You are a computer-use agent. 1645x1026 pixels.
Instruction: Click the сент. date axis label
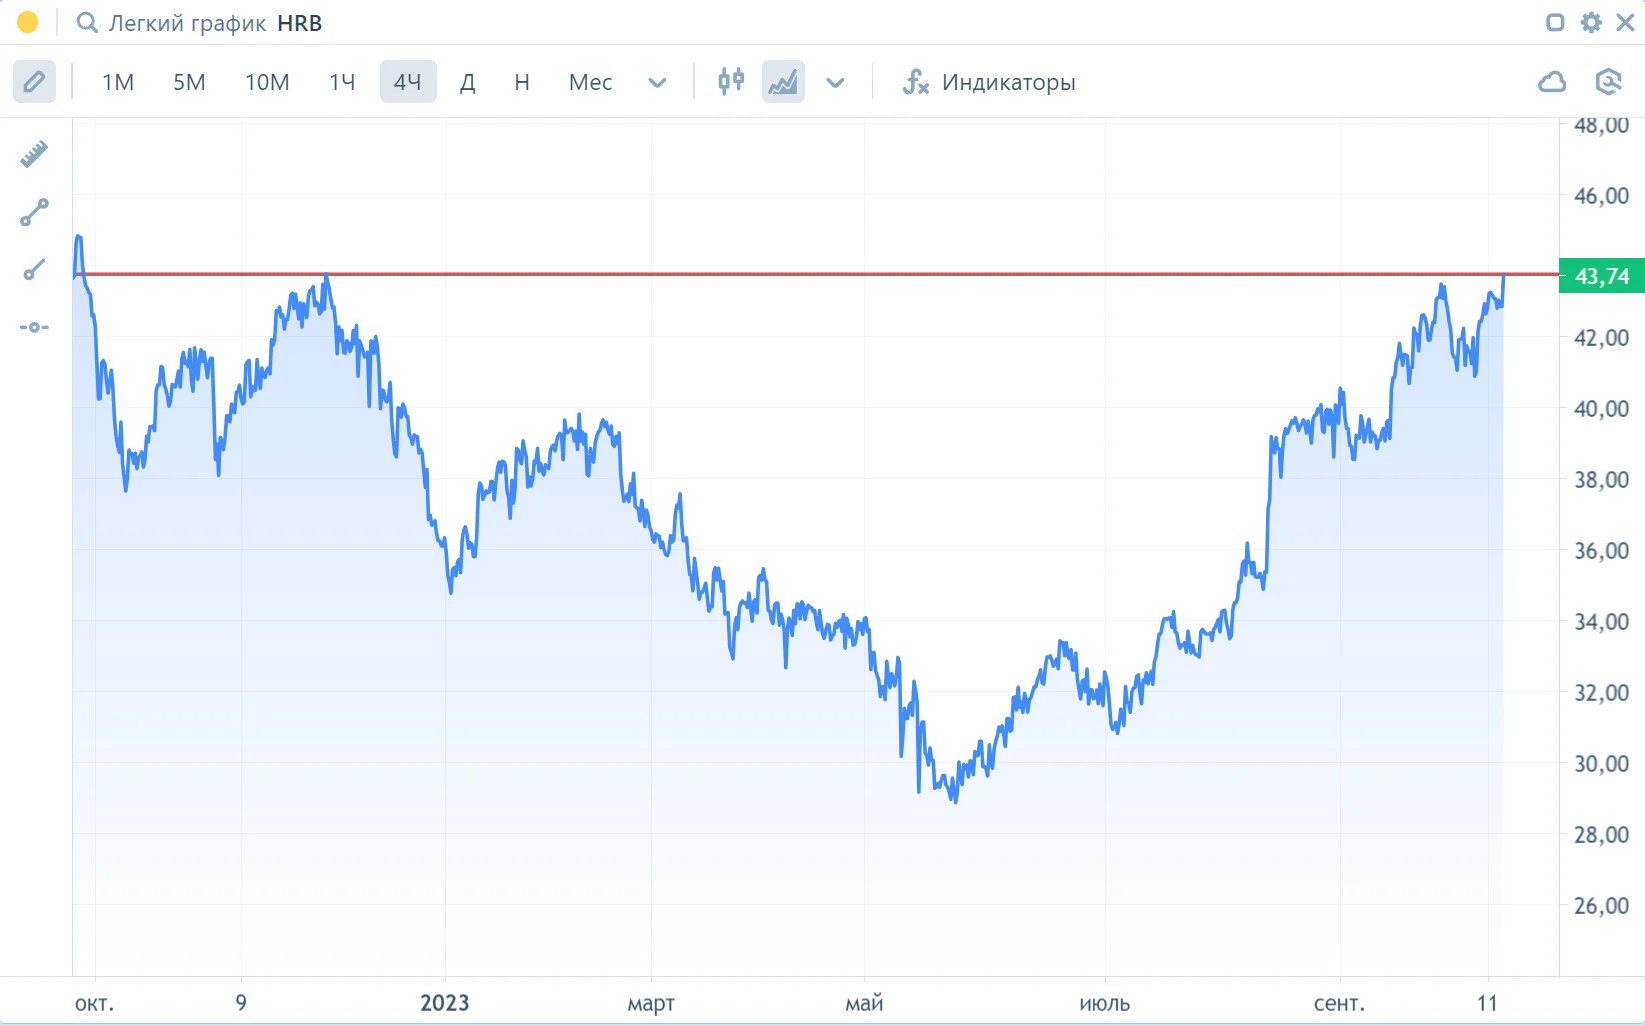tap(1339, 1003)
